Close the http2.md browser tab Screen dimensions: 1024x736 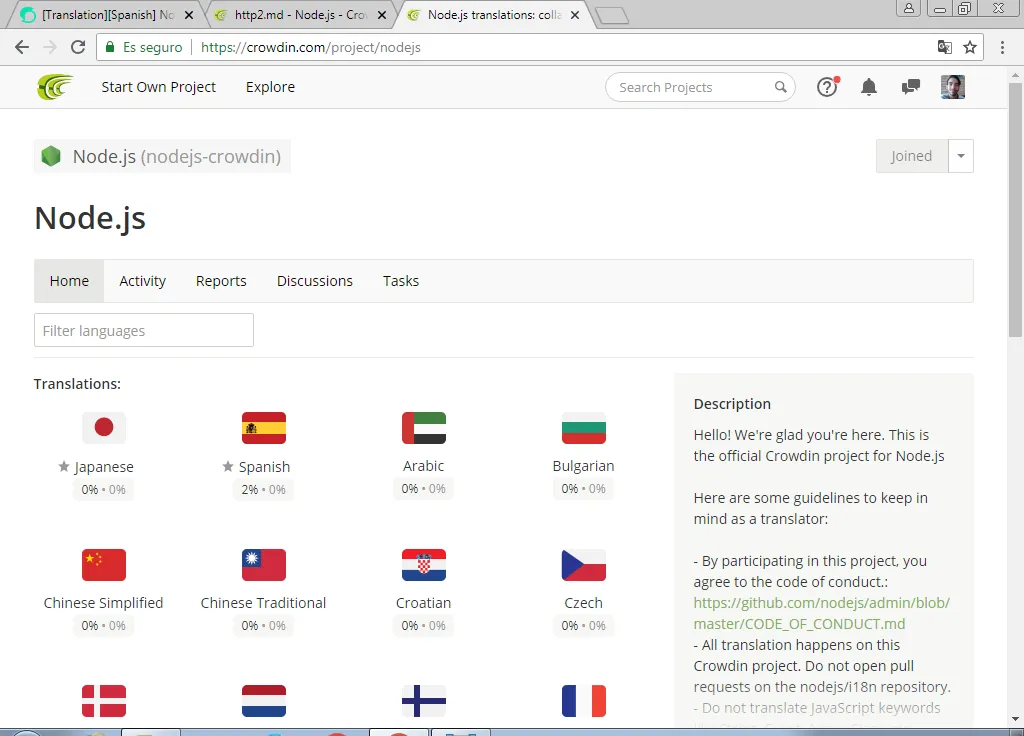click(x=382, y=15)
